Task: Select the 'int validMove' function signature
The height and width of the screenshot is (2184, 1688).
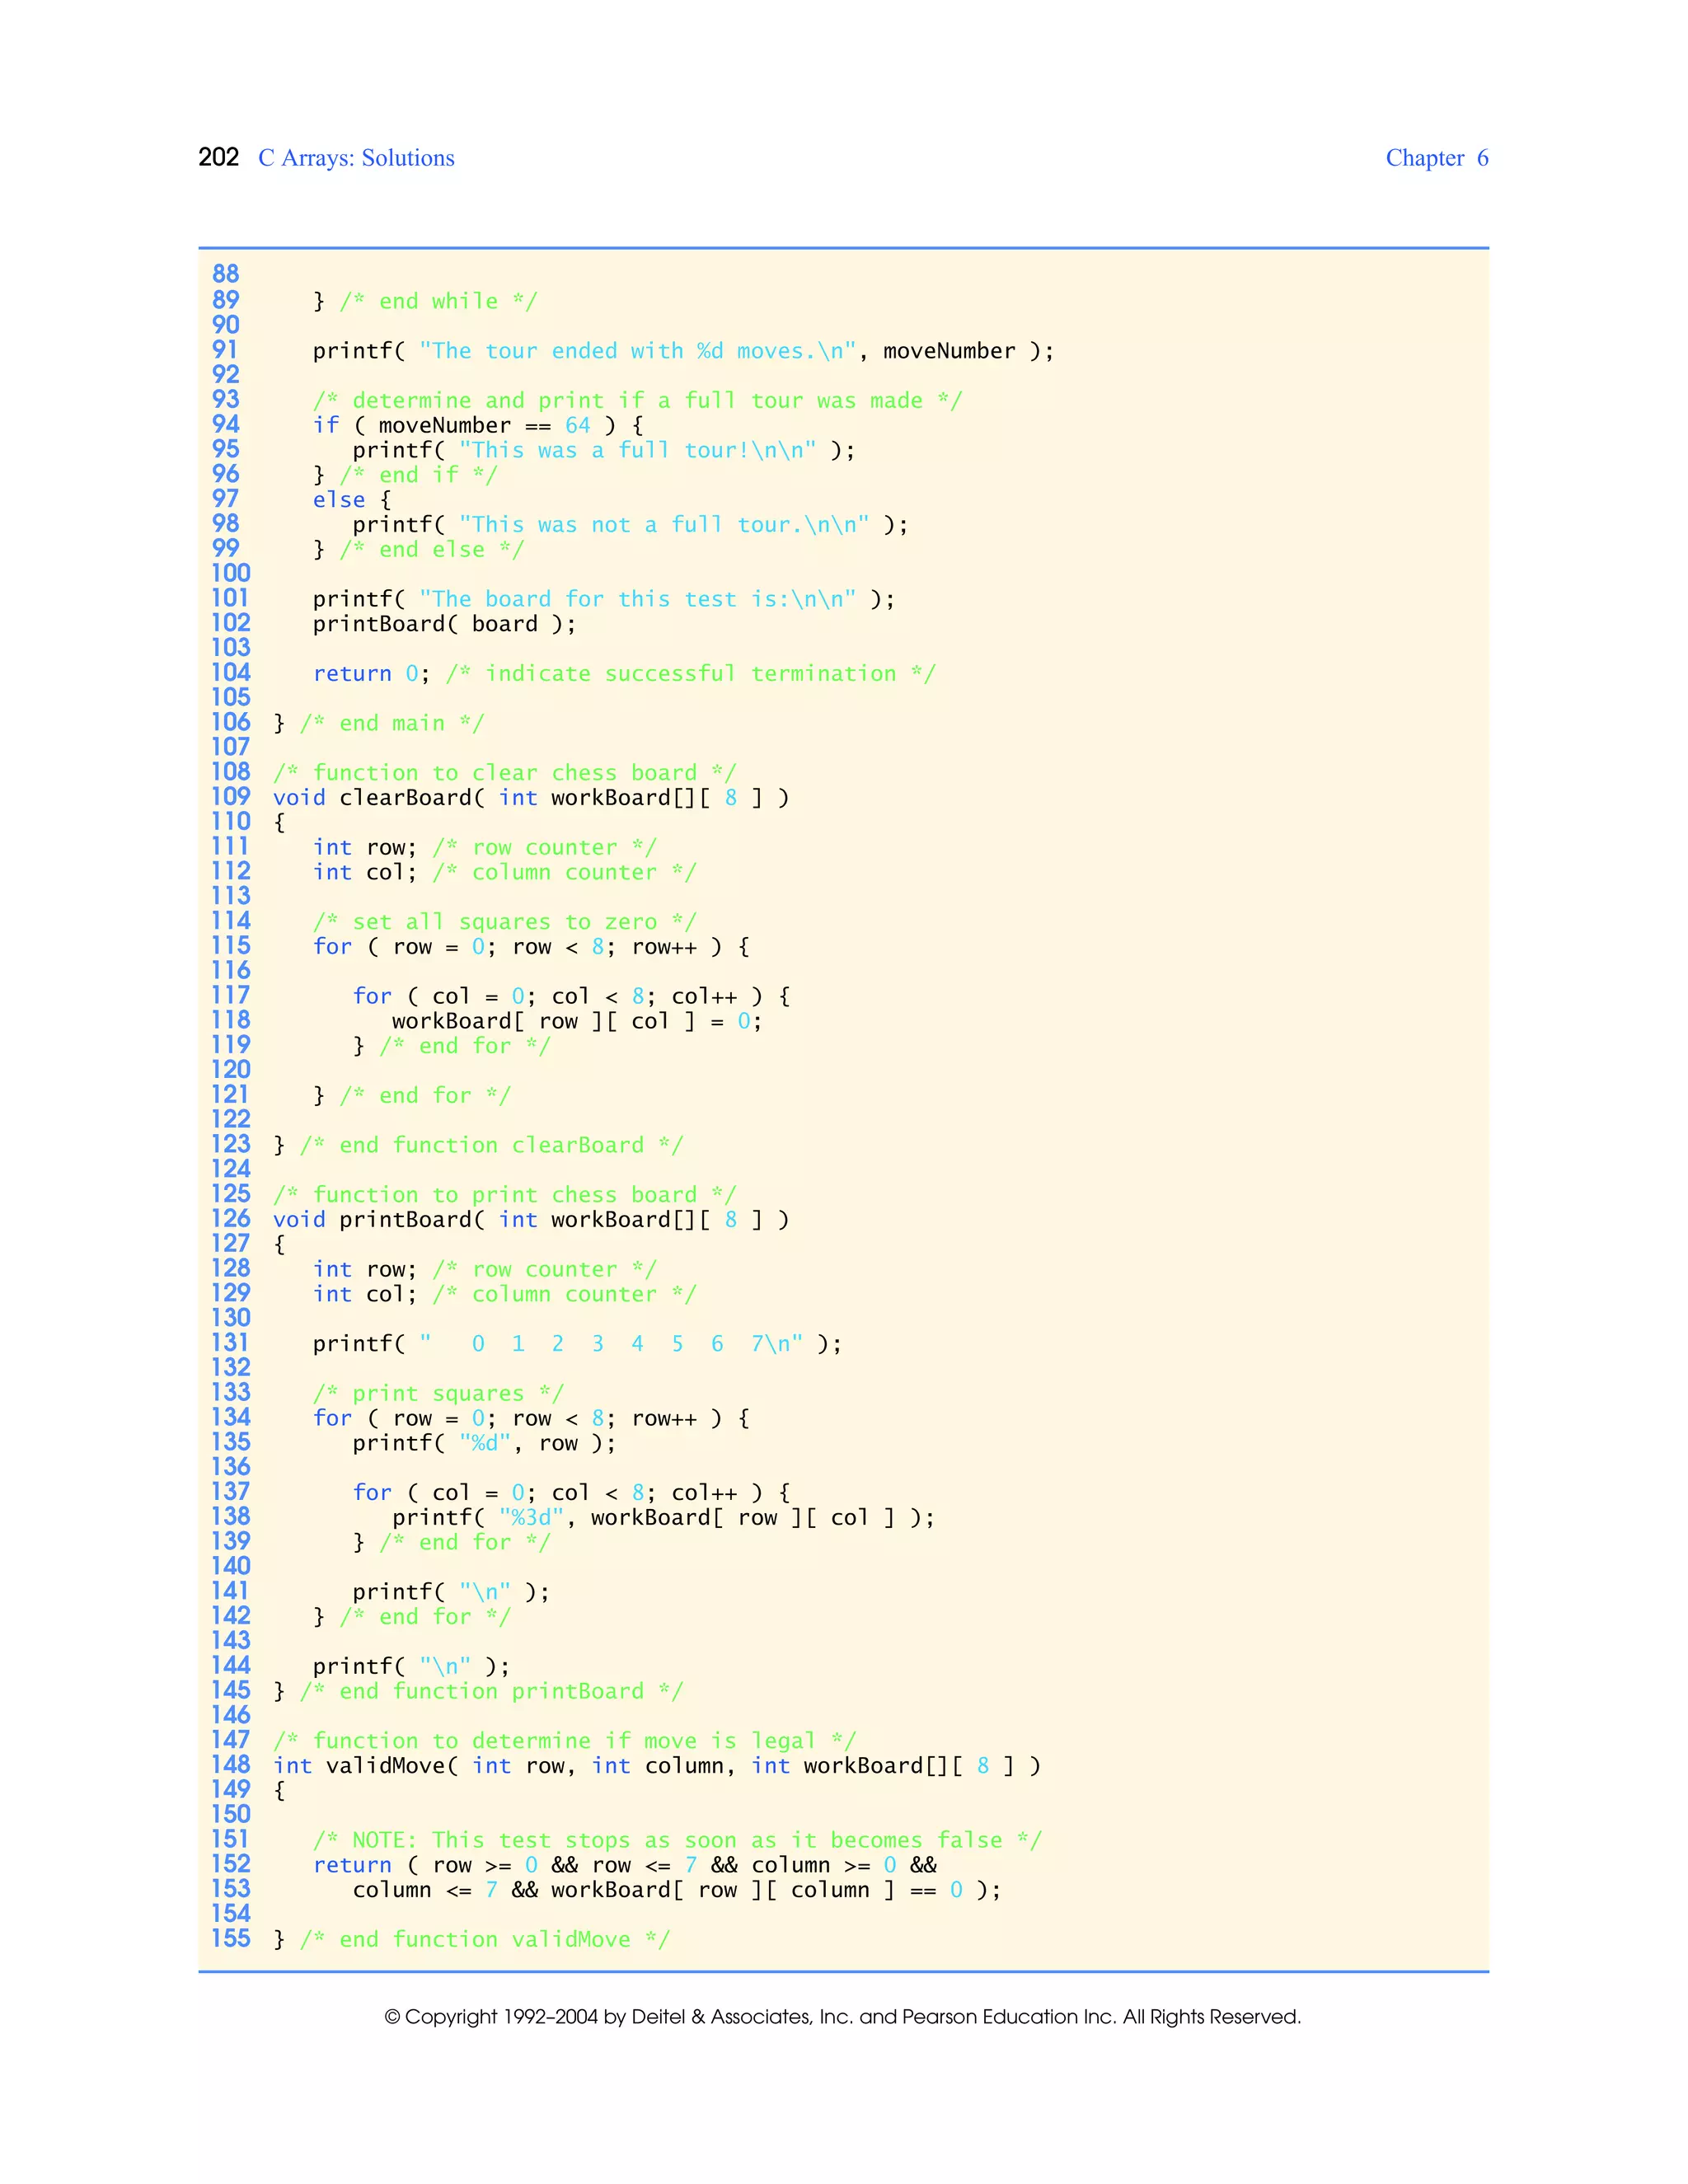Action: tap(657, 1766)
